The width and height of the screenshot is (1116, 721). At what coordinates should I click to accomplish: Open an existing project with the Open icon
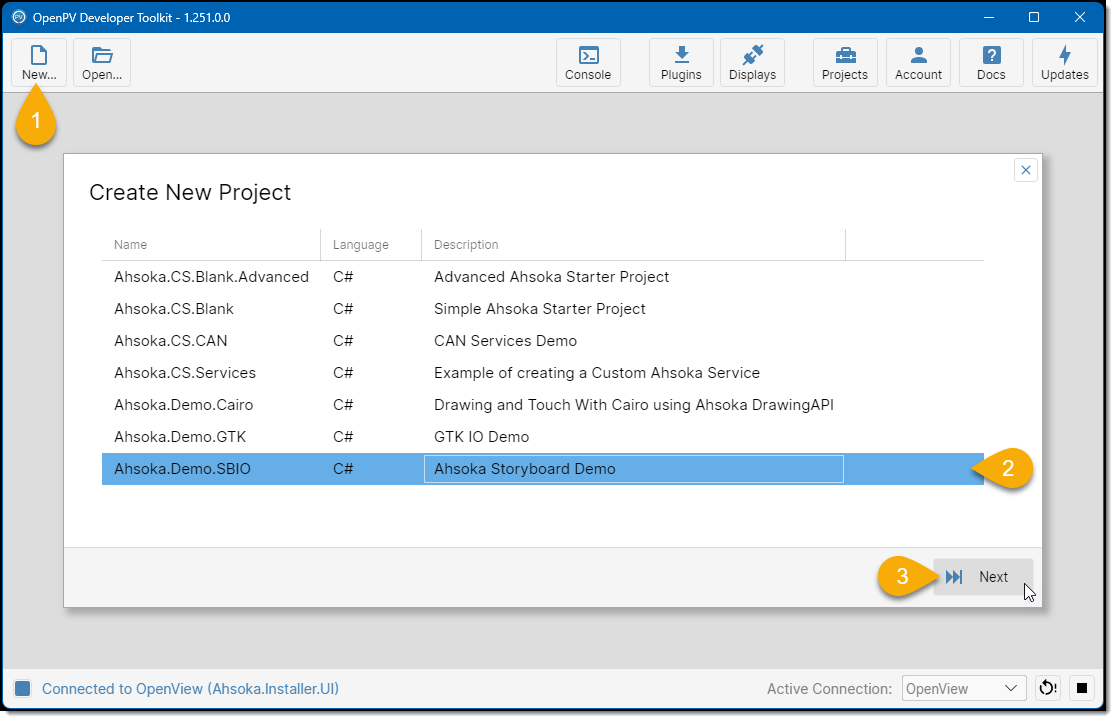point(102,63)
